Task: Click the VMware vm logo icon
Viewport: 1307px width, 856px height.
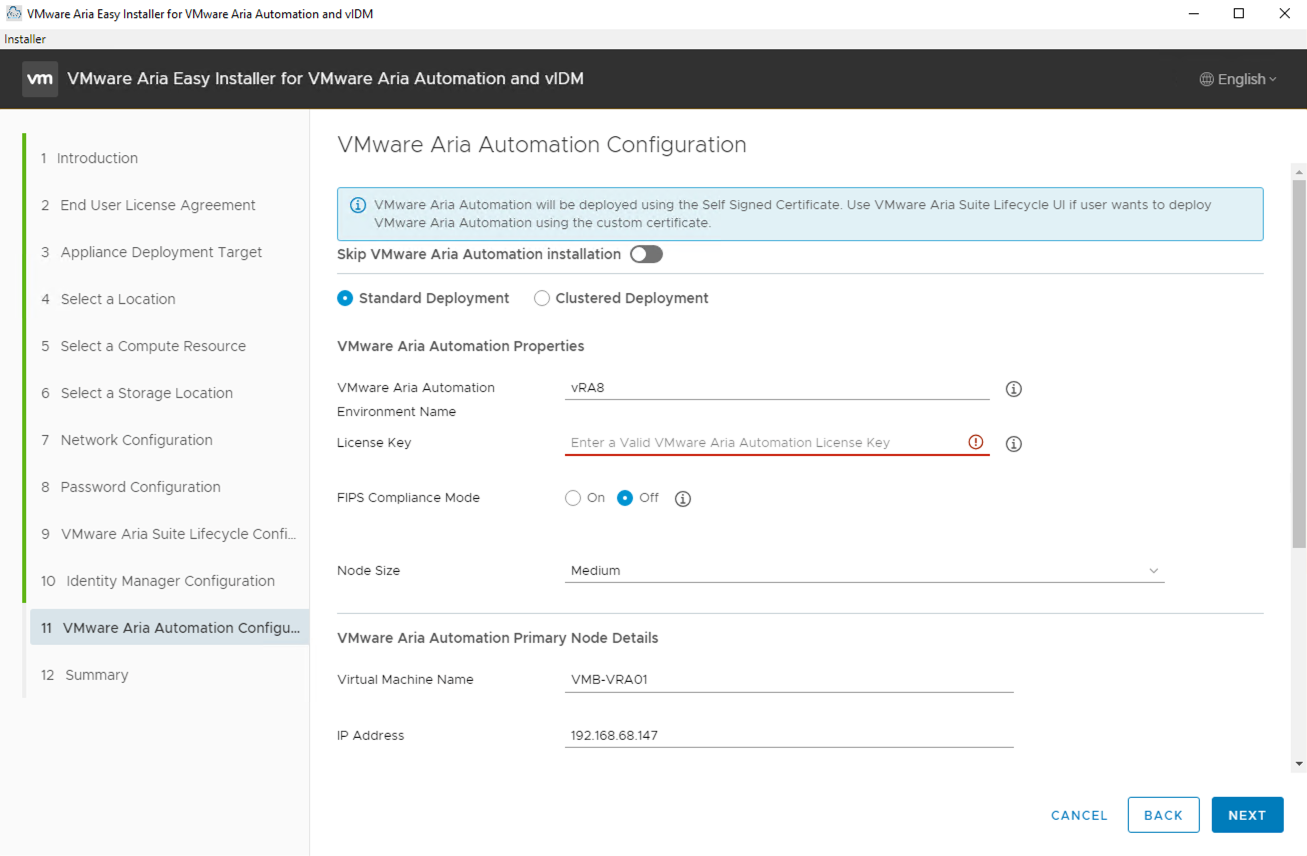Action: (x=40, y=79)
